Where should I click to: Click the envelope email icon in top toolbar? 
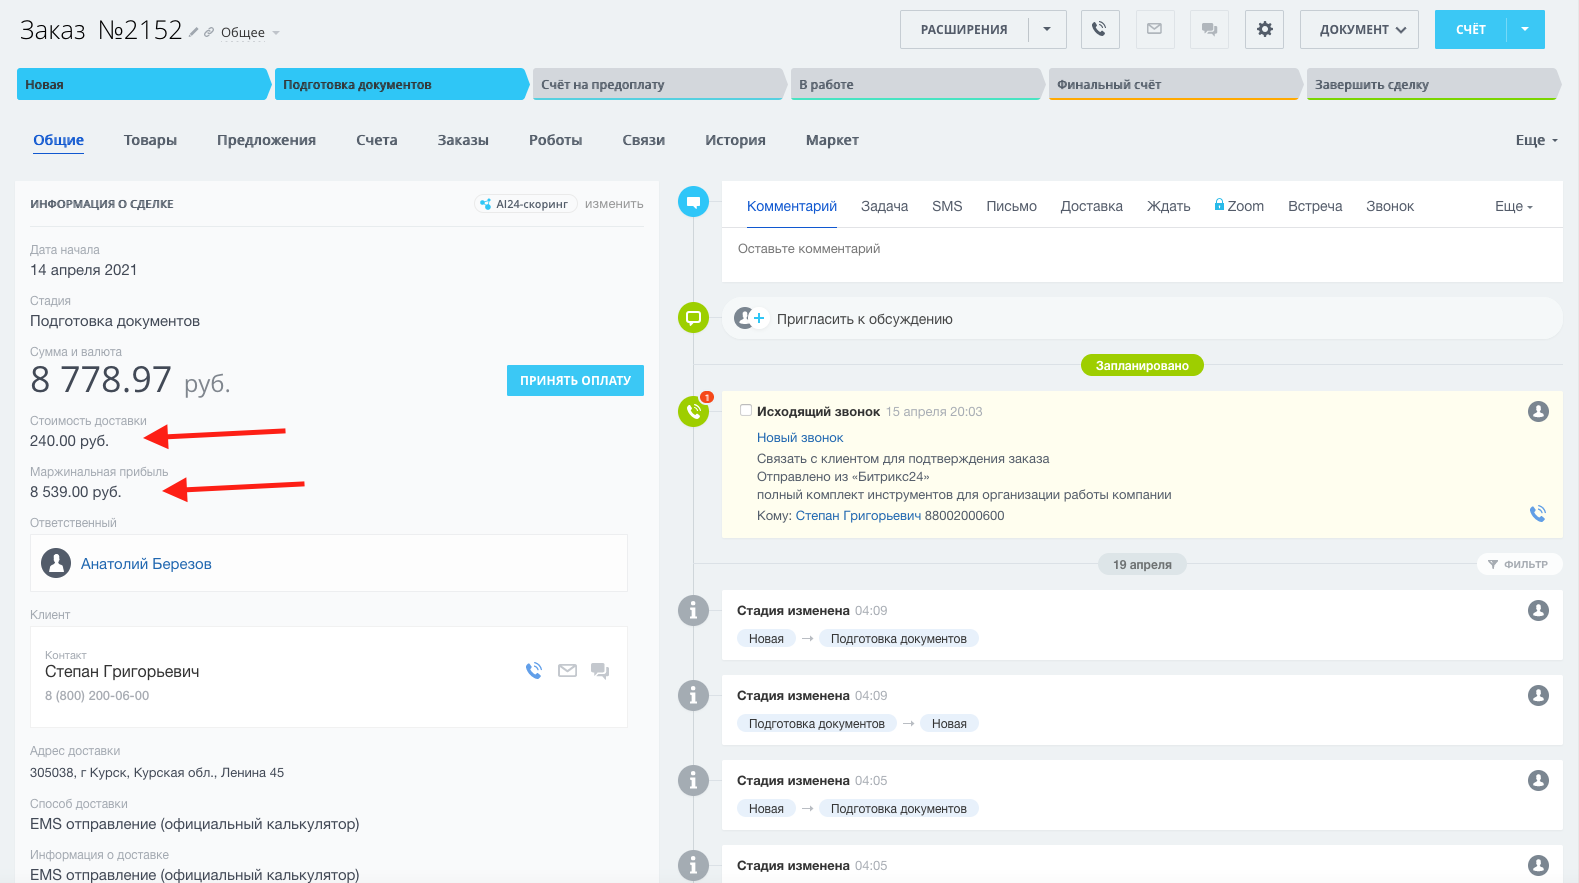1155,30
